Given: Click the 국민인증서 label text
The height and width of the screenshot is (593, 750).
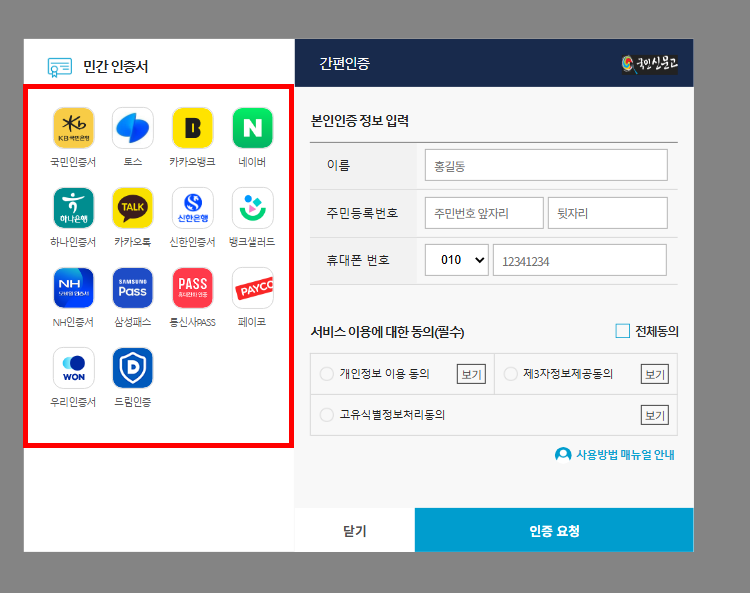Looking at the screenshot, I should pyautogui.click(x=73, y=162).
